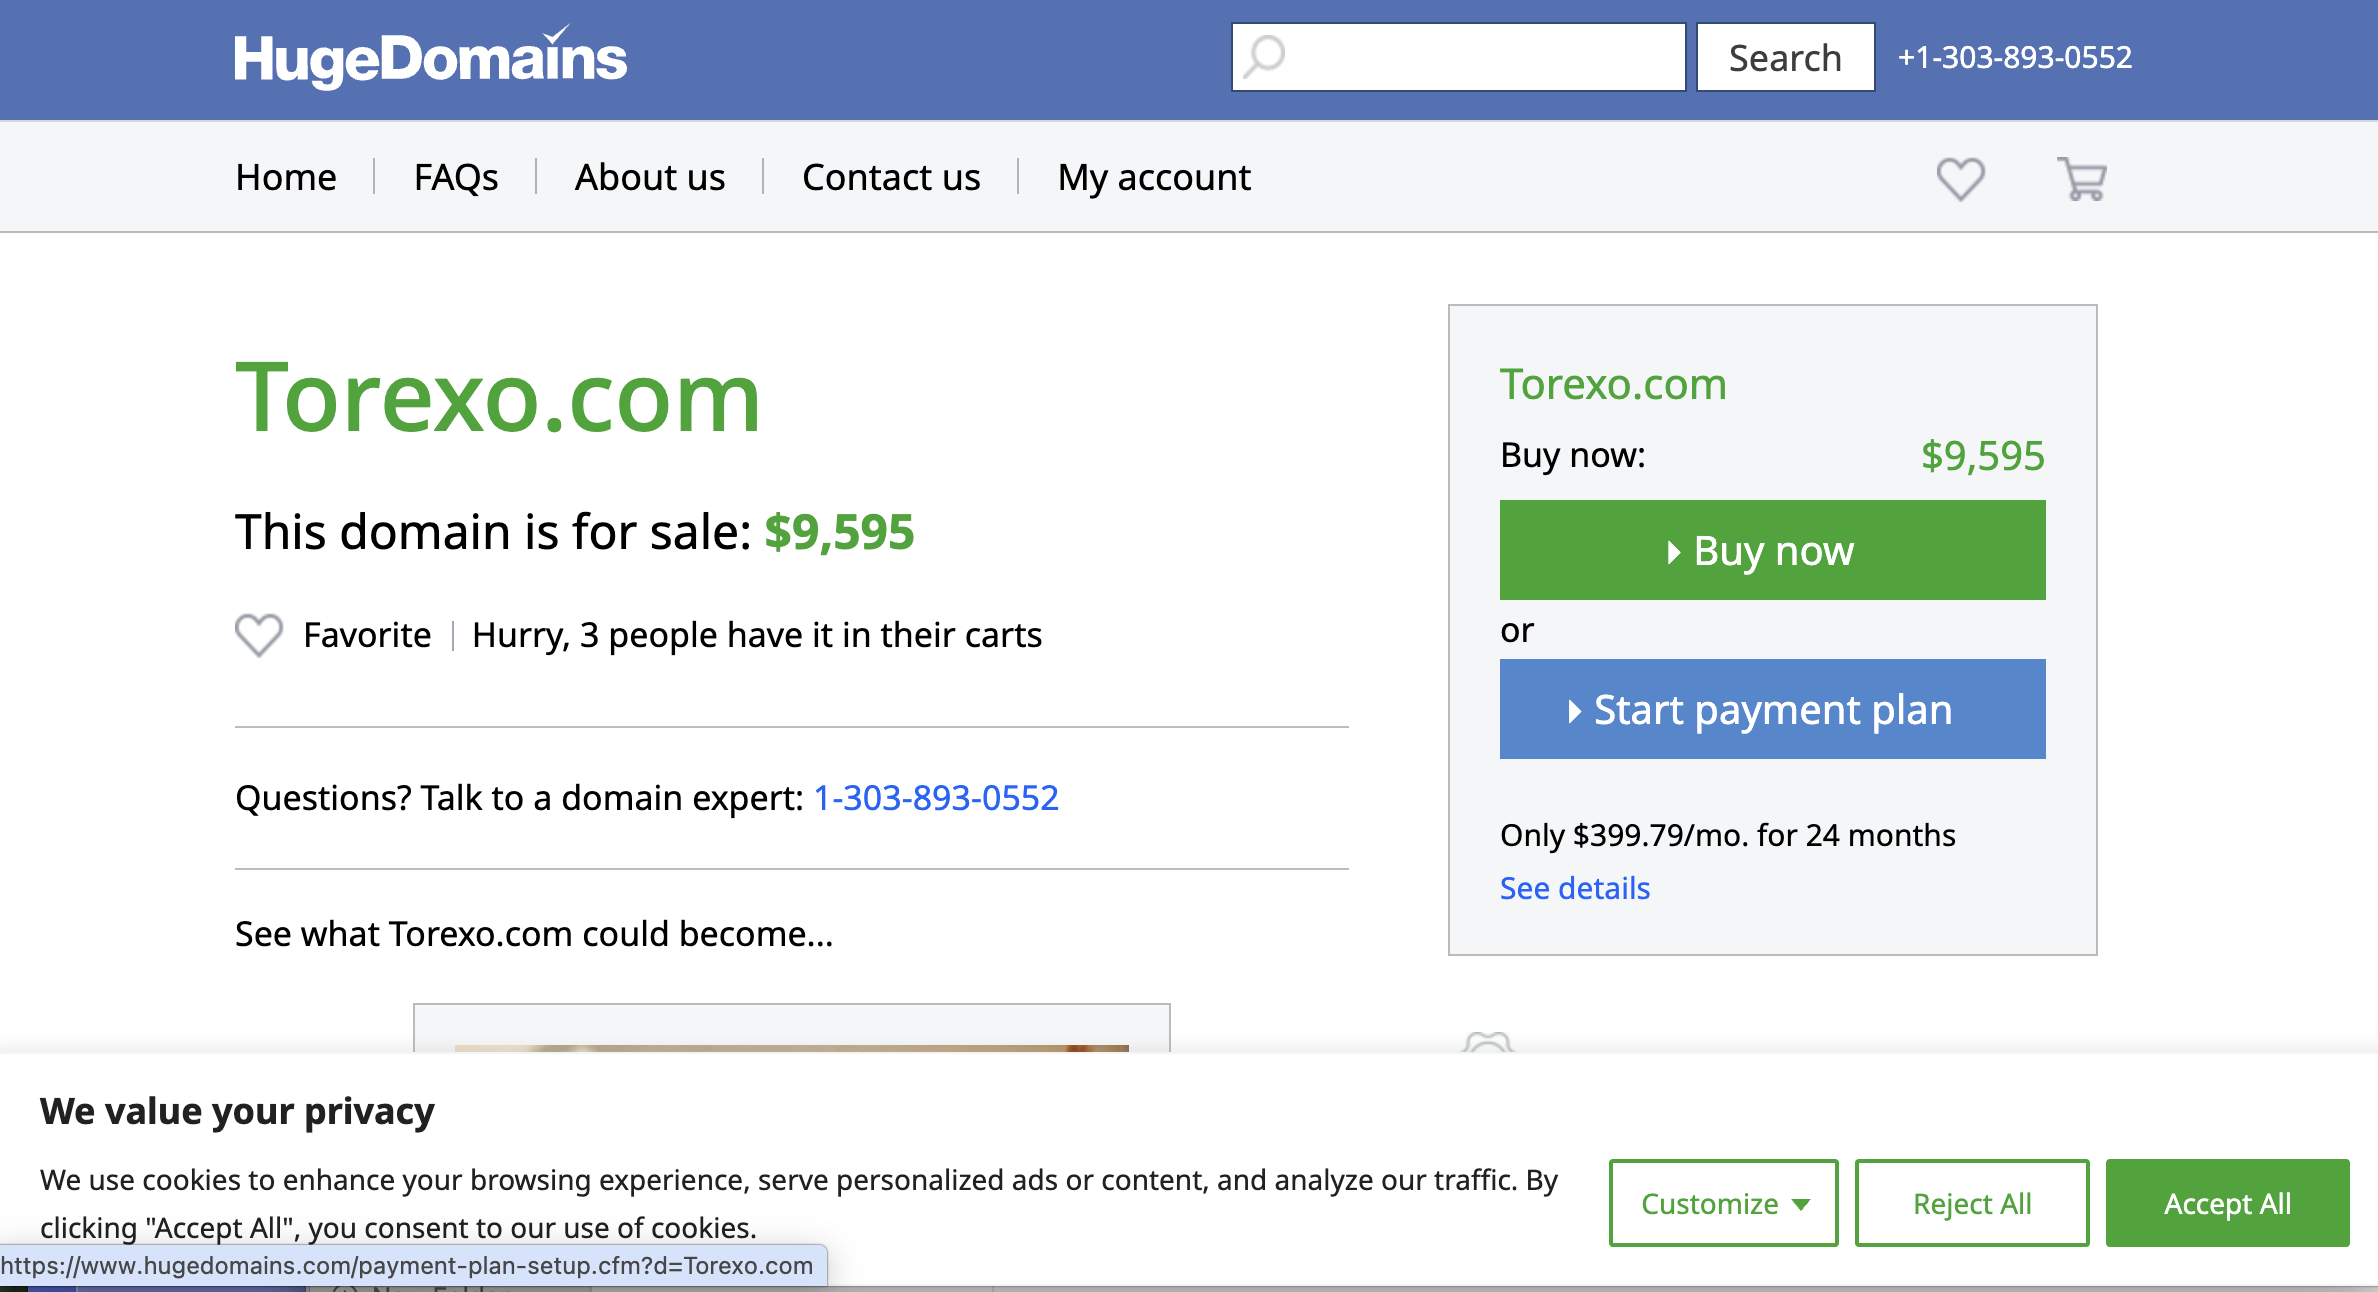Toggle the Favorite heart for Torexo.com
Screen dimensions: 2378x1292
tap(259, 635)
